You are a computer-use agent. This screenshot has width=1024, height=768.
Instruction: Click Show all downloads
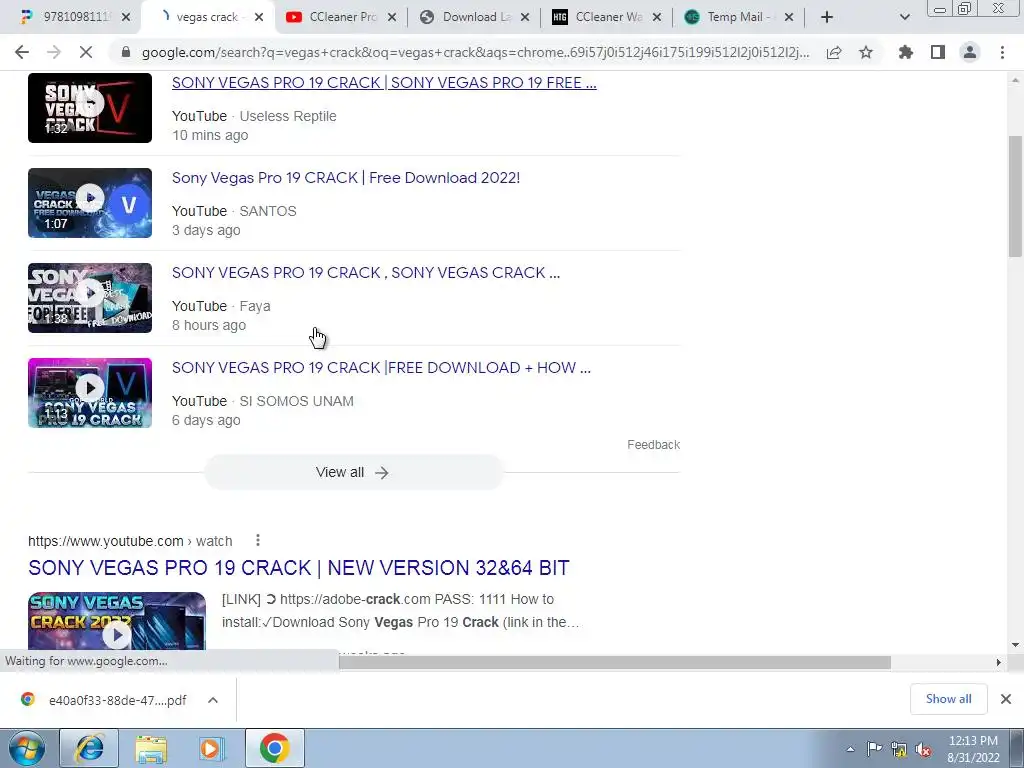click(x=948, y=699)
